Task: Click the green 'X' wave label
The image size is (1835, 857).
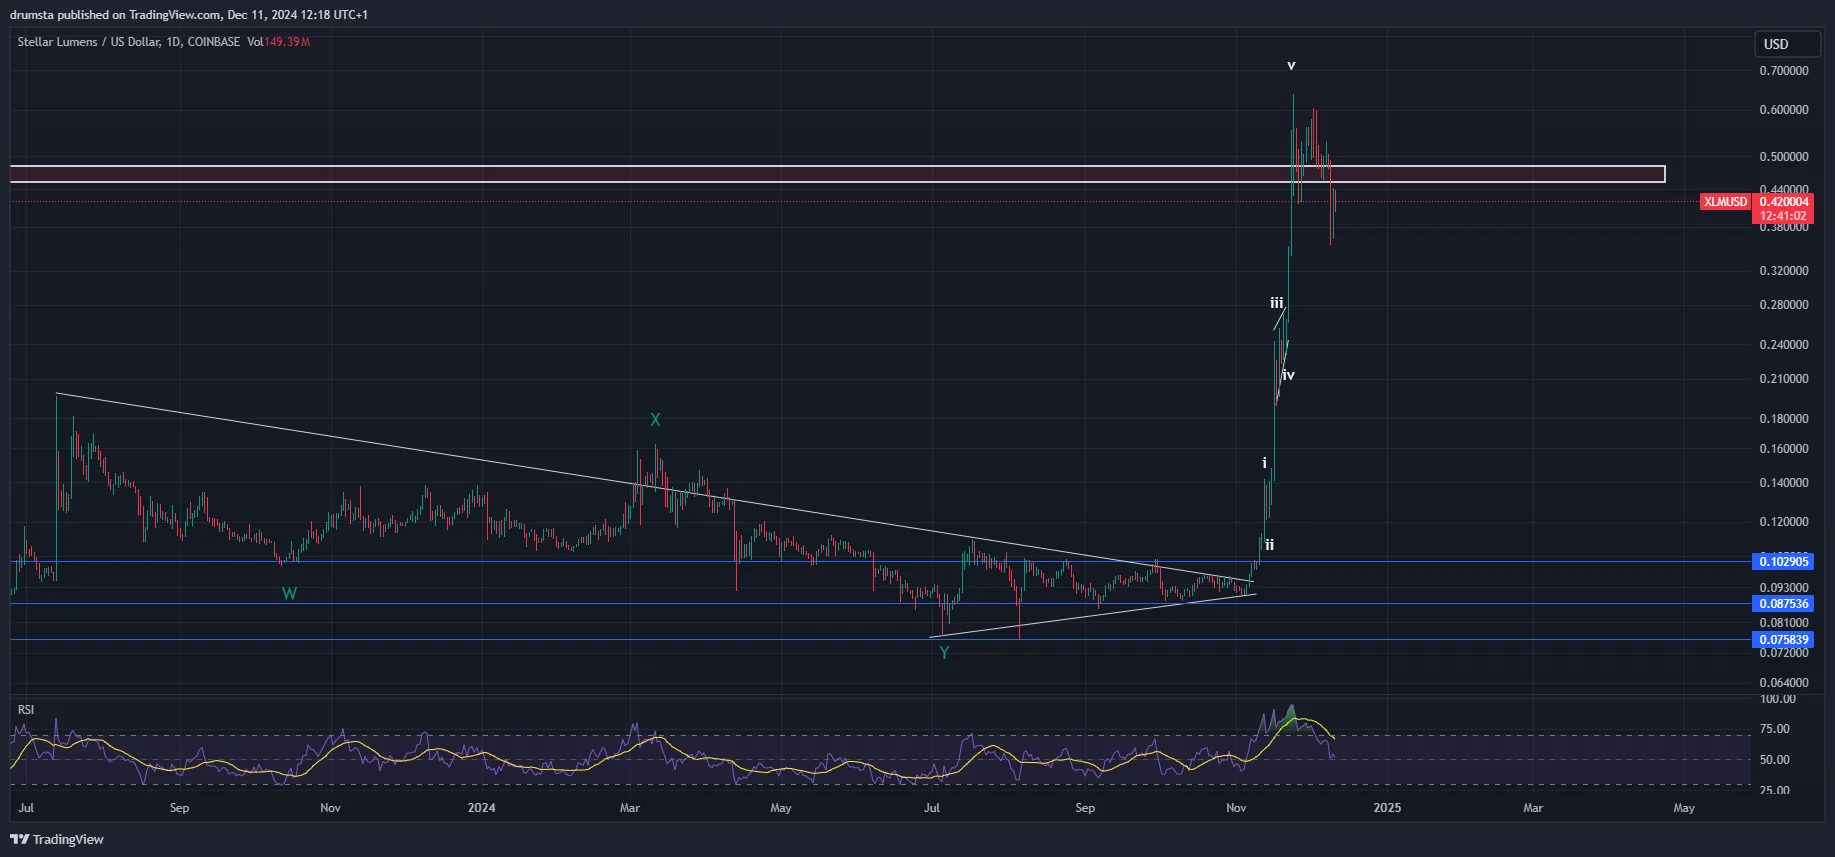Action: pos(655,420)
